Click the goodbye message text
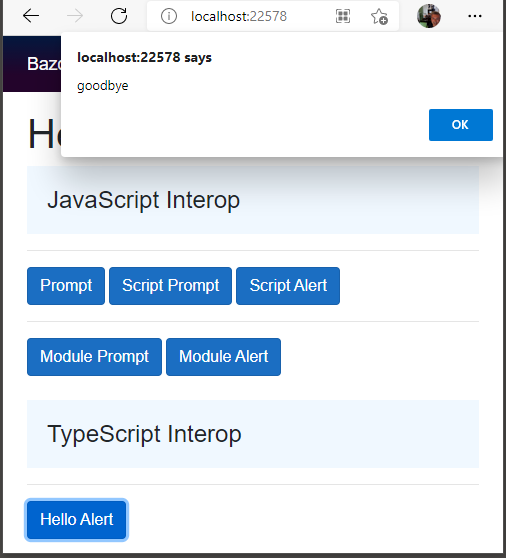 tap(102, 86)
